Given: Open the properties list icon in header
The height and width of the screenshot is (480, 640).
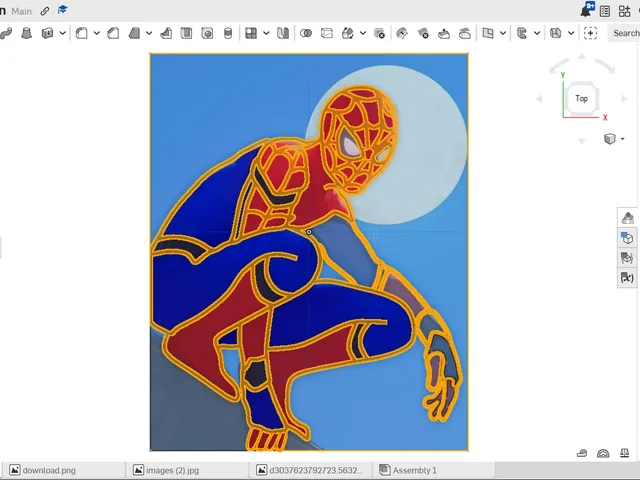Looking at the screenshot, I should coord(605,11).
